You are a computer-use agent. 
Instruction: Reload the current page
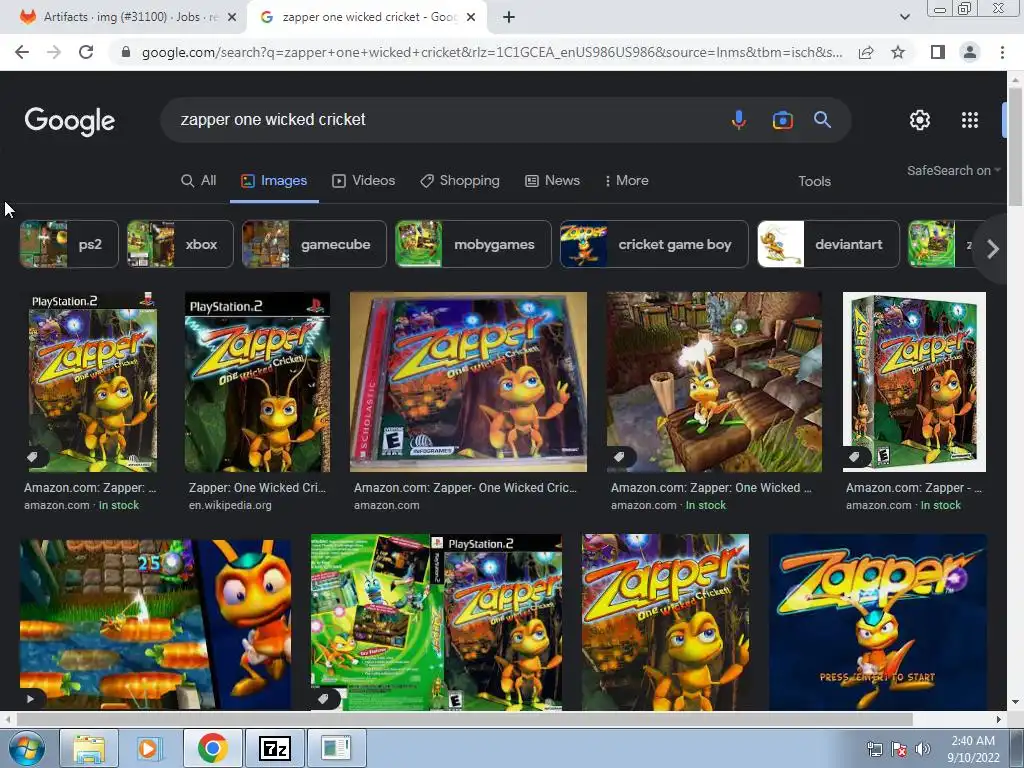coord(86,52)
